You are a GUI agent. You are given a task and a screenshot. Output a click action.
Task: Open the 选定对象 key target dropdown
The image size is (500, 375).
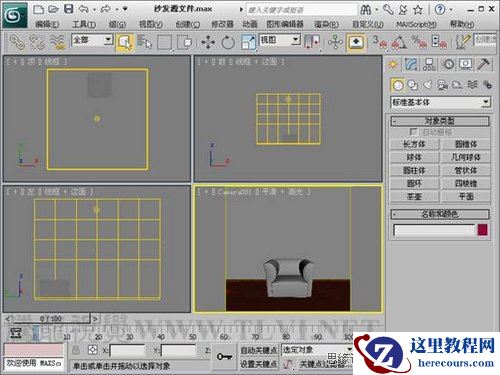point(317,350)
